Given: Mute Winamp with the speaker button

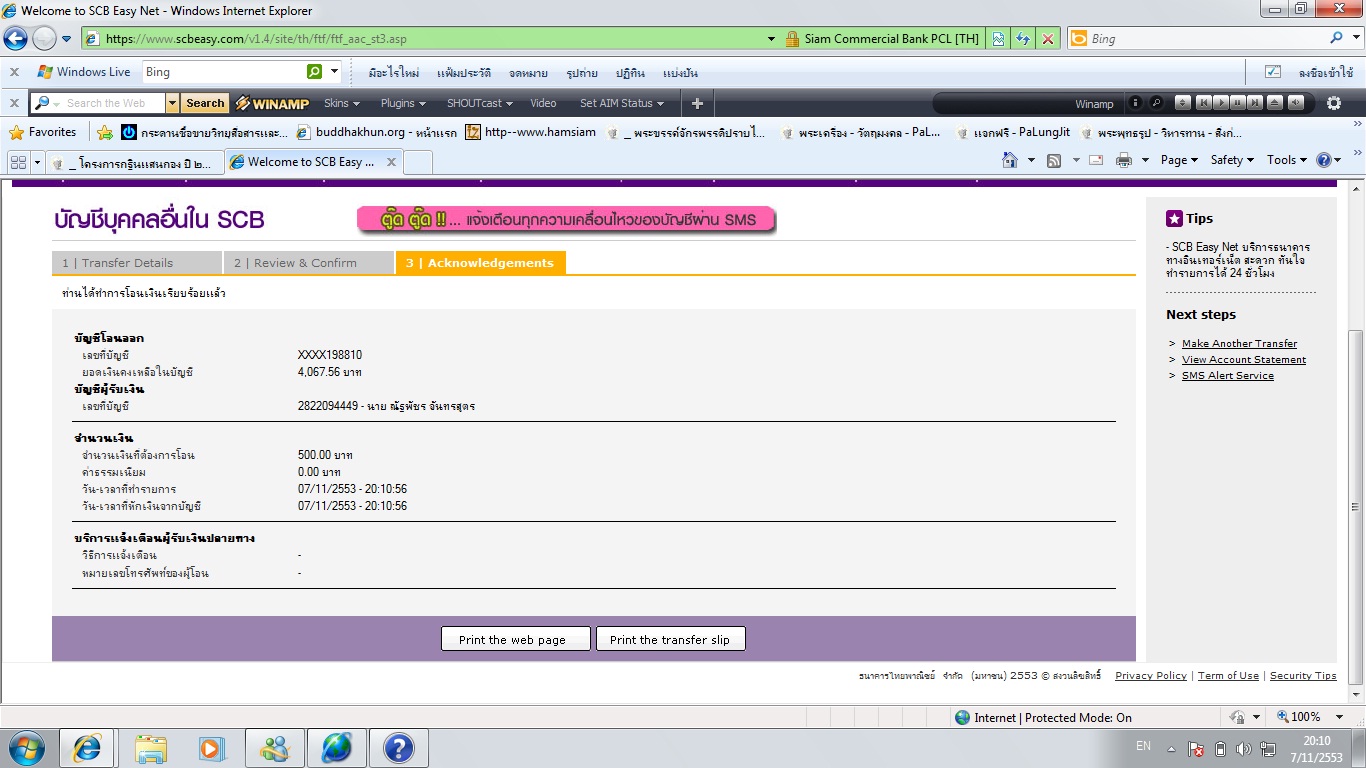Looking at the screenshot, I should point(1296,103).
